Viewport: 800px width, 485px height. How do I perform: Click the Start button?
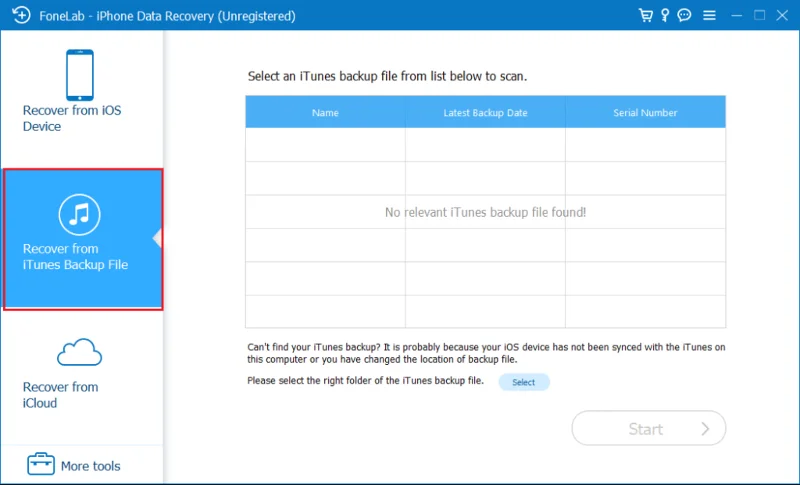point(648,428)
